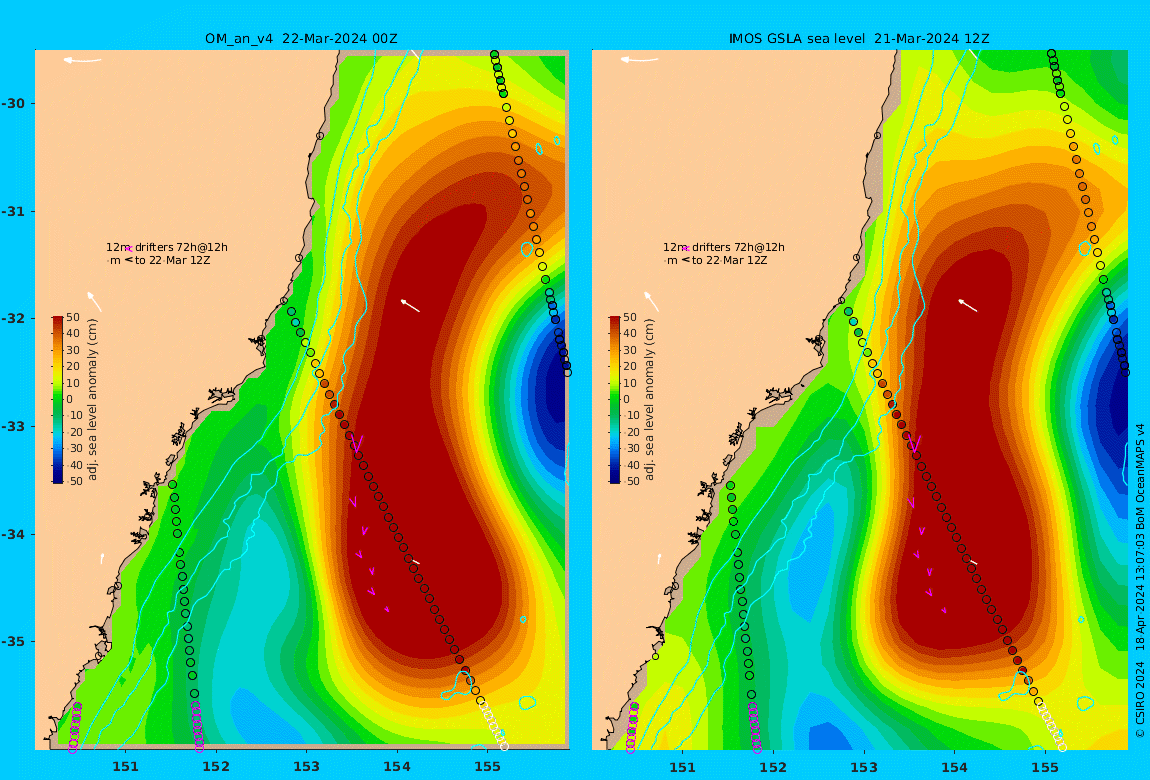Click the -34 latitude label
Image resolution: width=1150 pixels, height=780 pixels.
12,534
